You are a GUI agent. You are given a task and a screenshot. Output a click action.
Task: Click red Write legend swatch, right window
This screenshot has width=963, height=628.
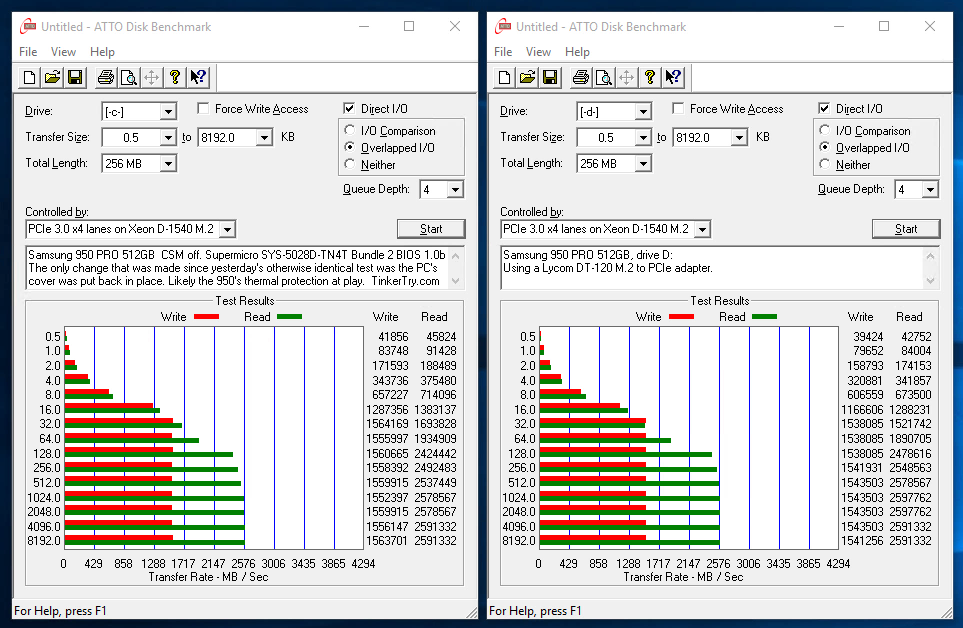(682, 317)
